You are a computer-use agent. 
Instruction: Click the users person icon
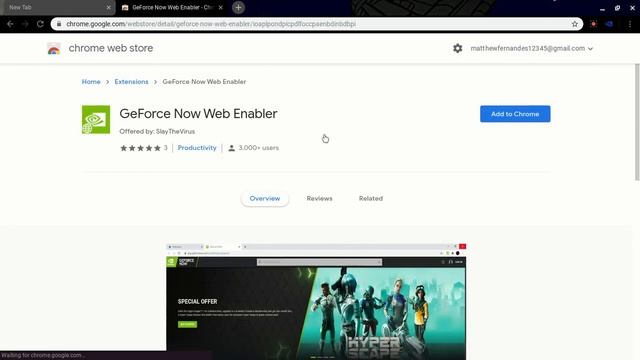coord(231,148)
